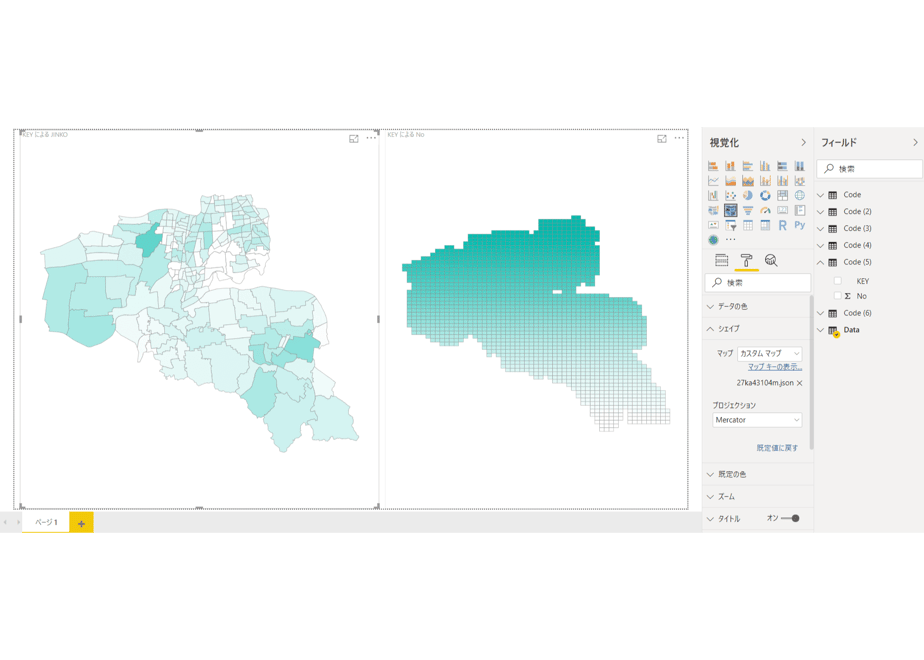This screenshot has width=924, height=660.
Task: Select the stacked bar chart visual
Action: (713, 166)
